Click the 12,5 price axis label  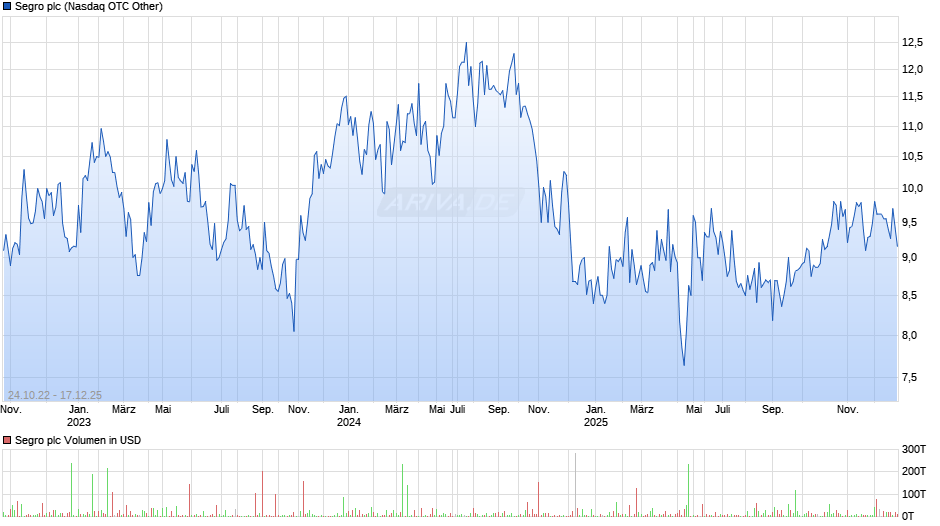tap(912, 42)
